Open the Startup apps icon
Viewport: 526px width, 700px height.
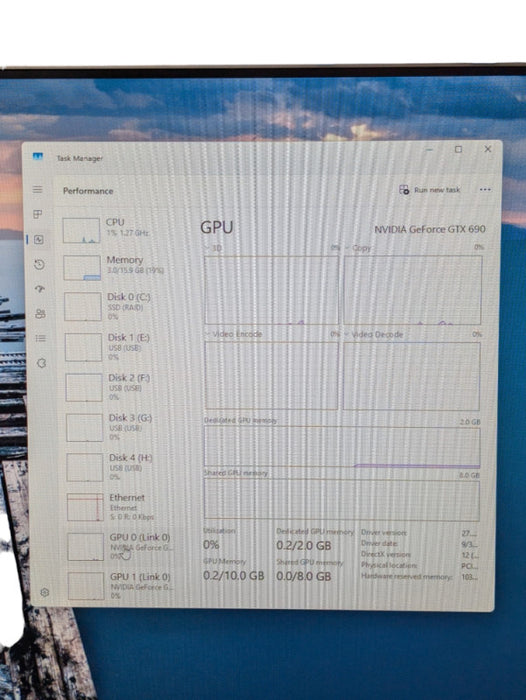[x=40, y=289]
